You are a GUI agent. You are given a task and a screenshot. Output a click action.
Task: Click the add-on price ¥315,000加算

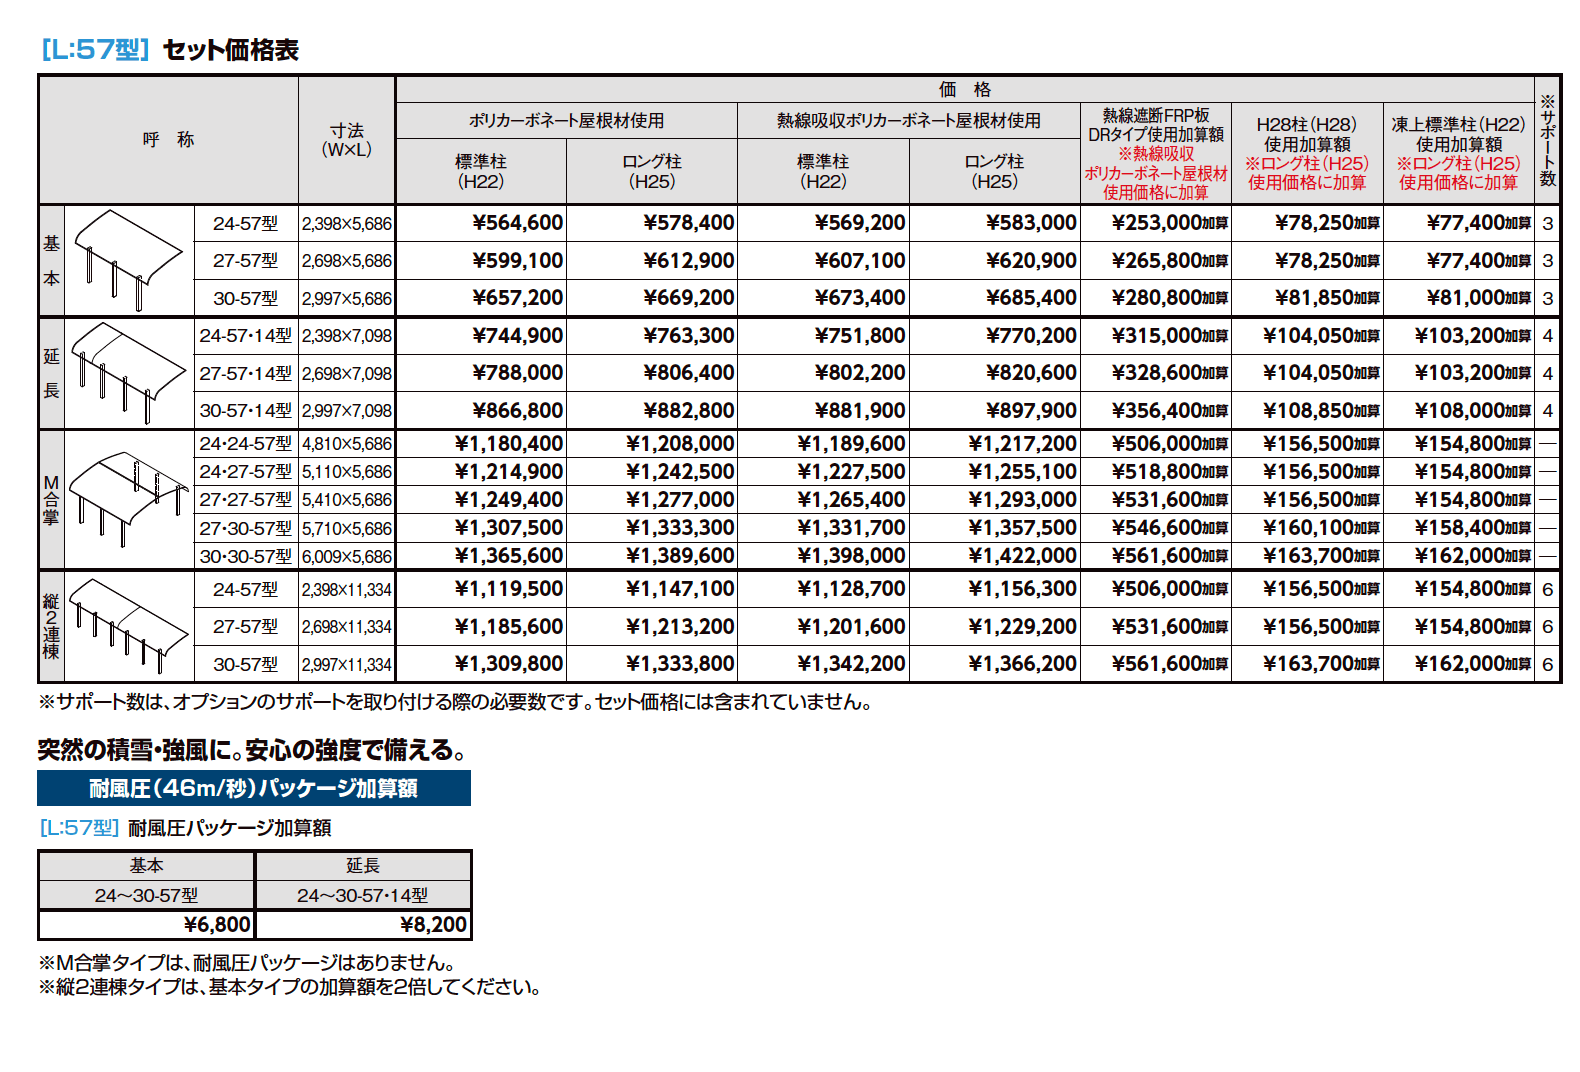(x=1170, y=336)
